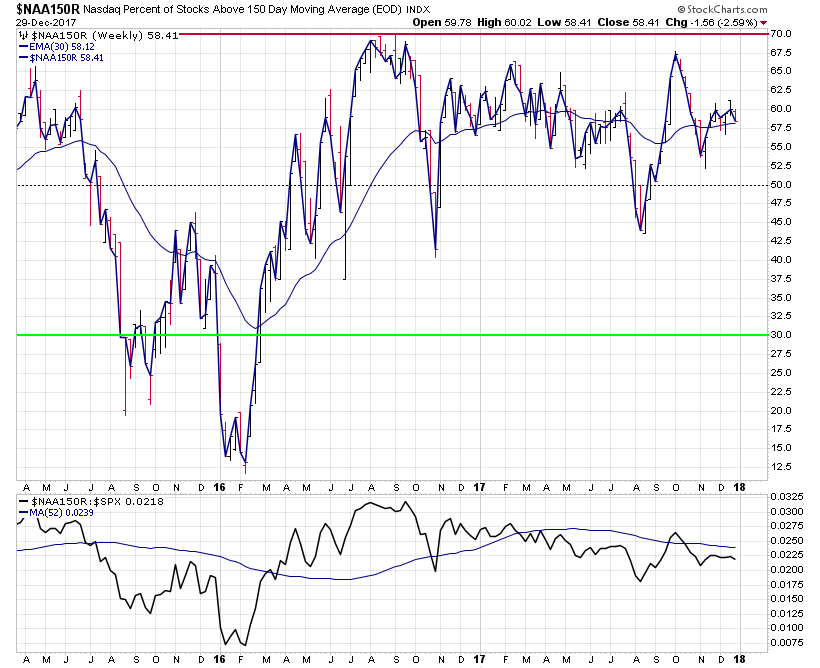Click the Close 58.41 value
The width and height of the screenshot is (820, 668).
pyautogui.click(x=628, y=22)
